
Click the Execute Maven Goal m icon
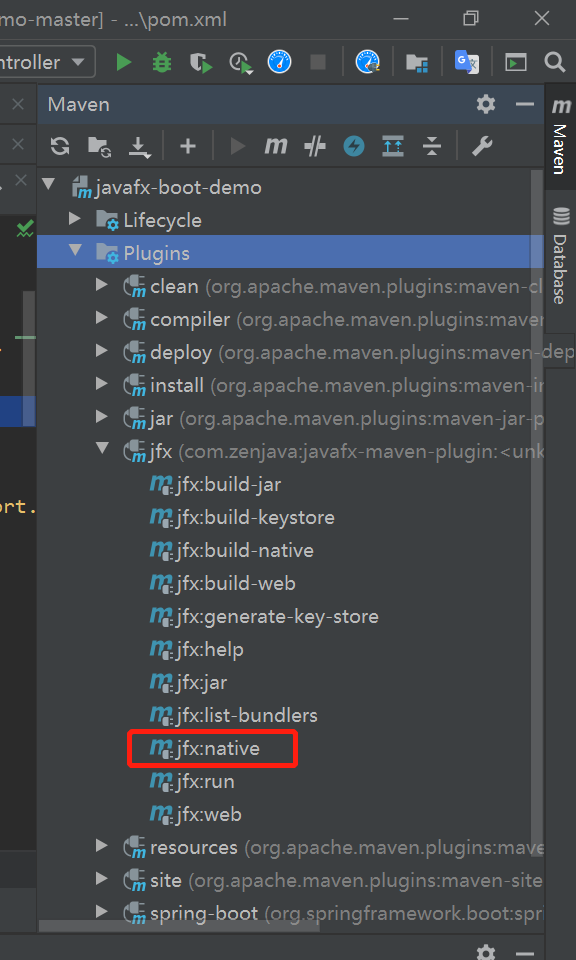point(275,146)
